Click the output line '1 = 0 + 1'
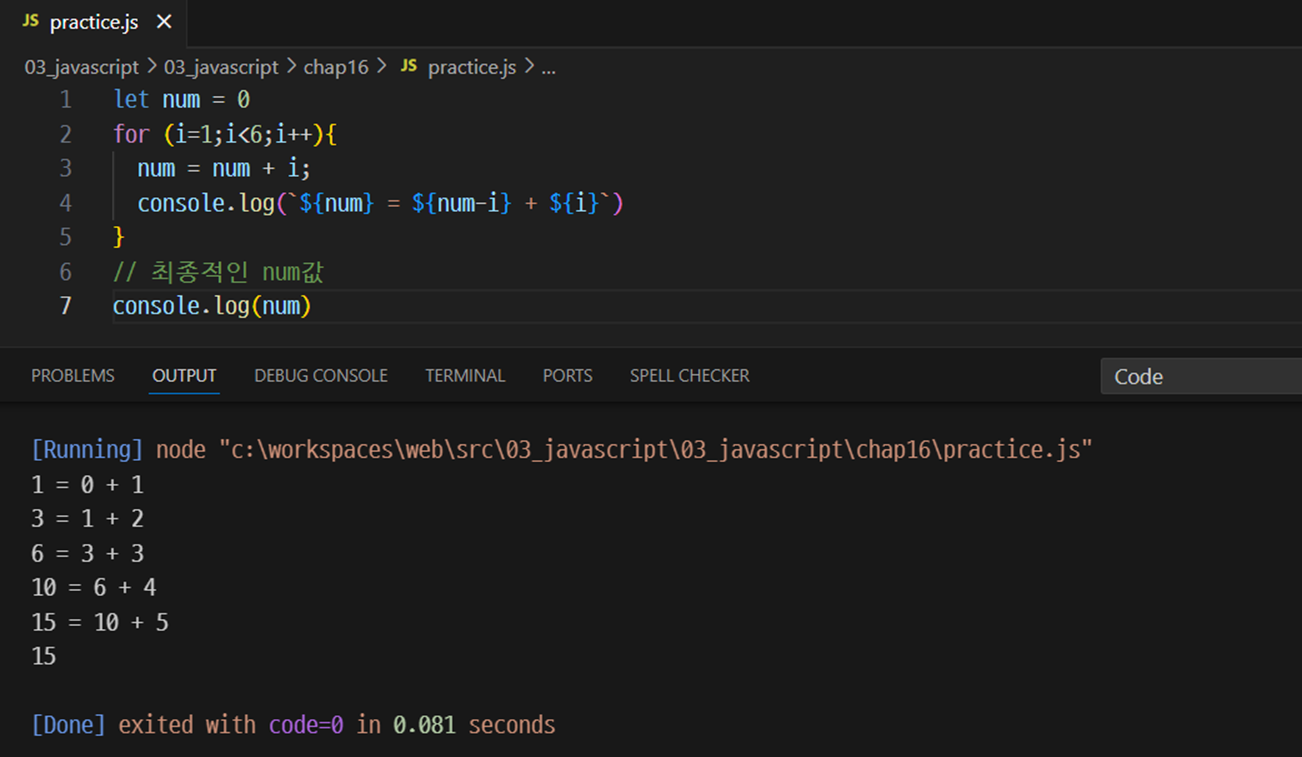The height and width of the screenshot is (757, 1302). (87, 485)
